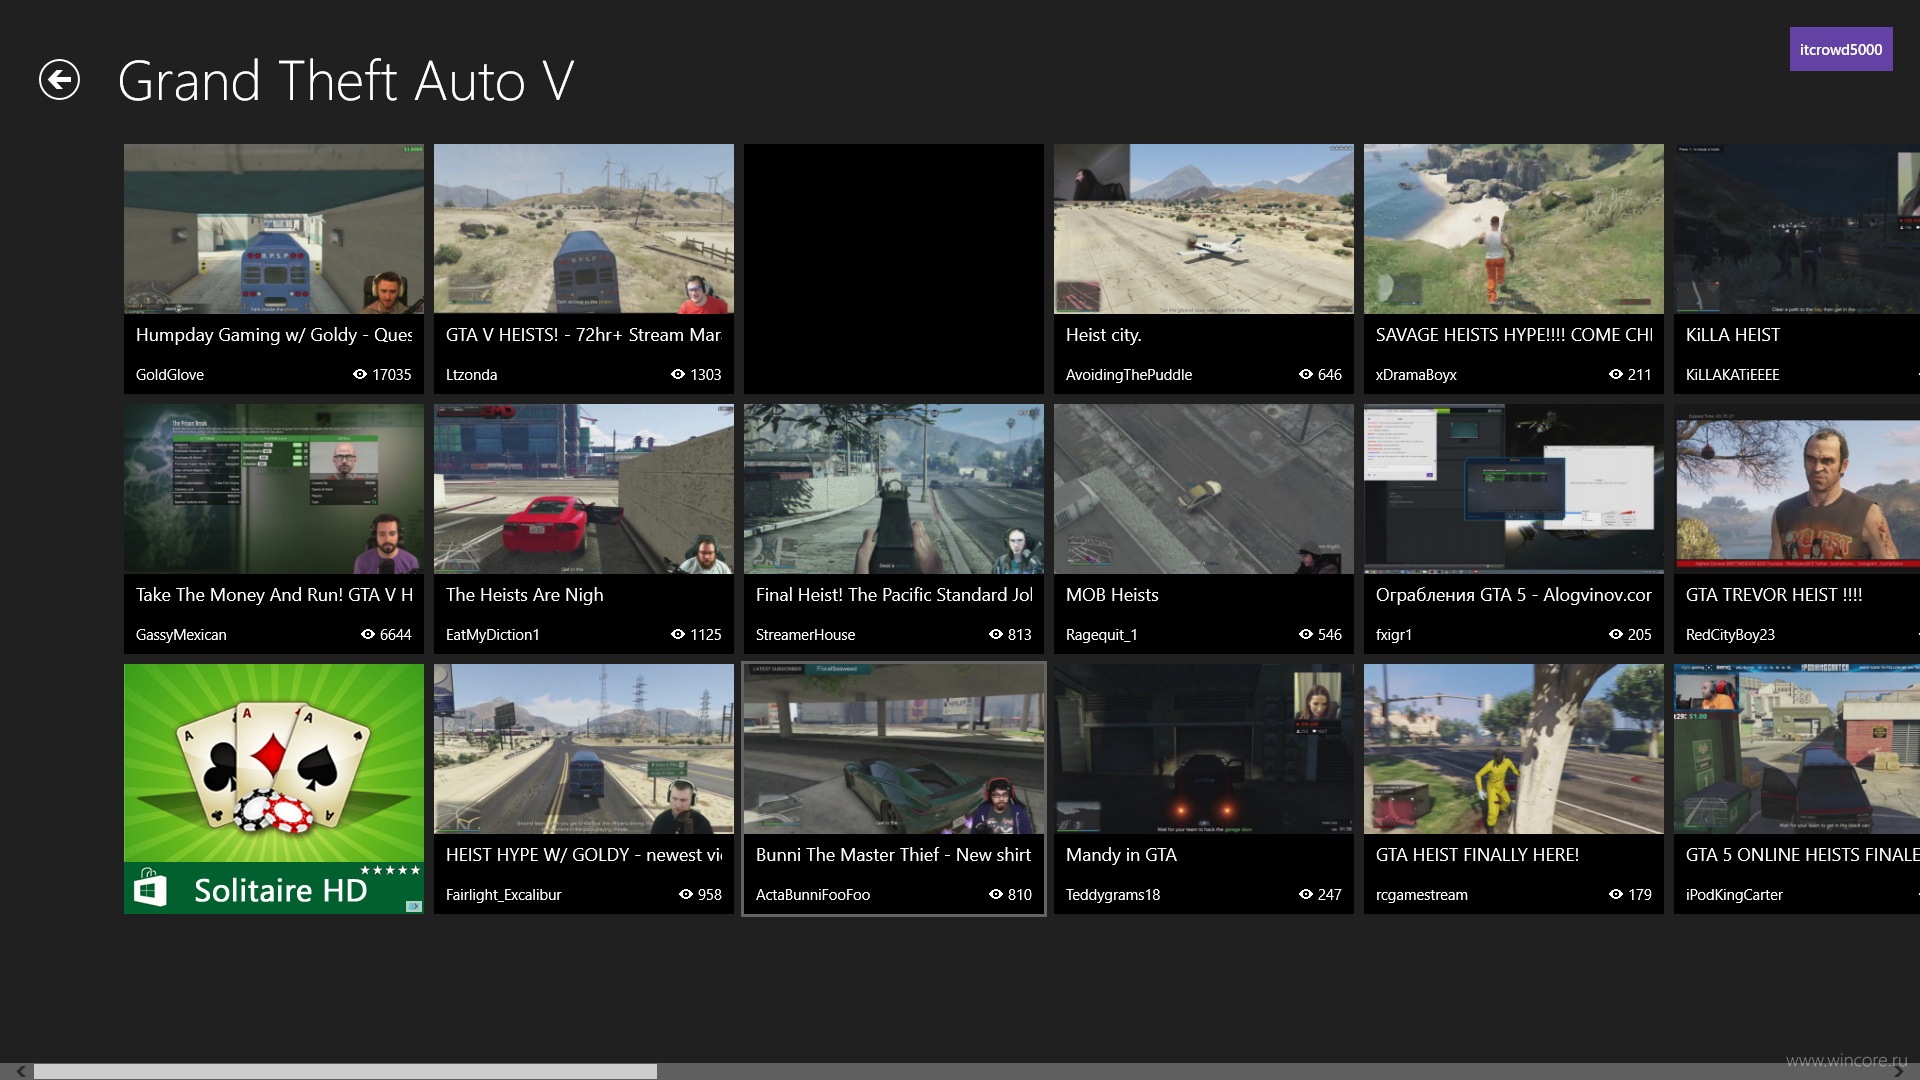This screenshot has height=1080, width=1920.
Task: Open fxigr1's Ограбления GTA 5 stream thumbnail
Action: (1514, 489)
